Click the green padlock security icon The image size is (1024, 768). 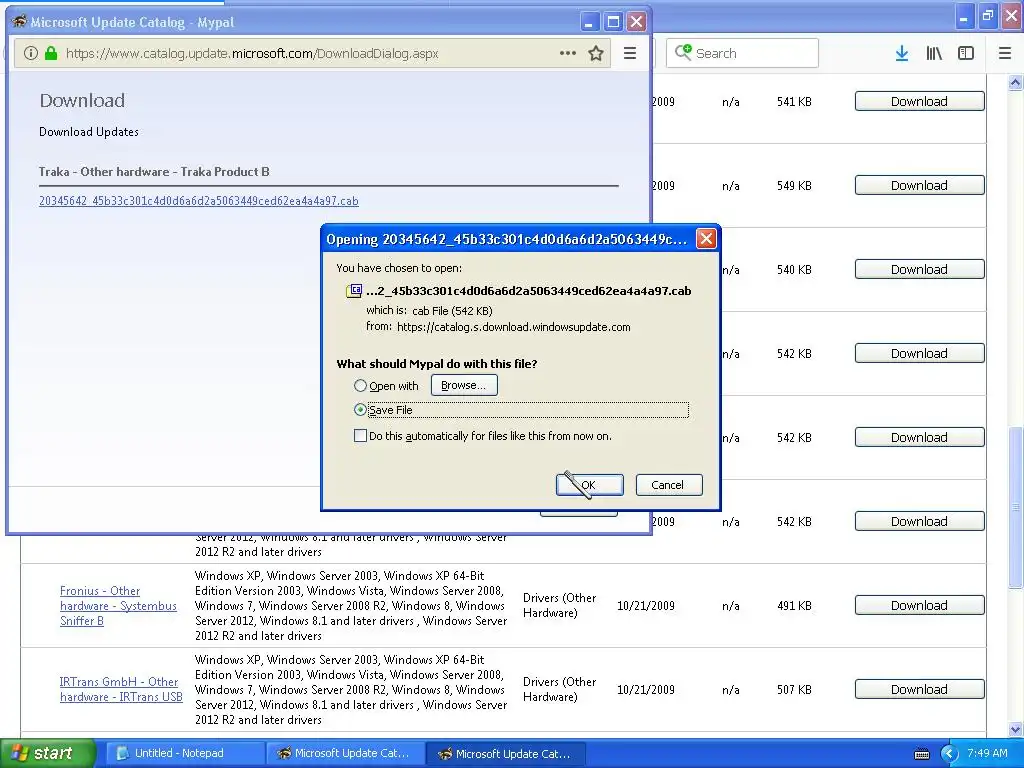(x=51, y=54)
